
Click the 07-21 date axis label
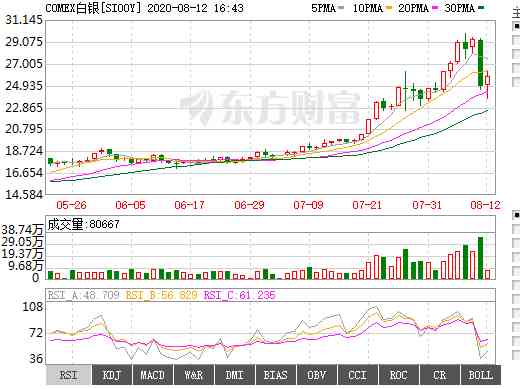367,205
